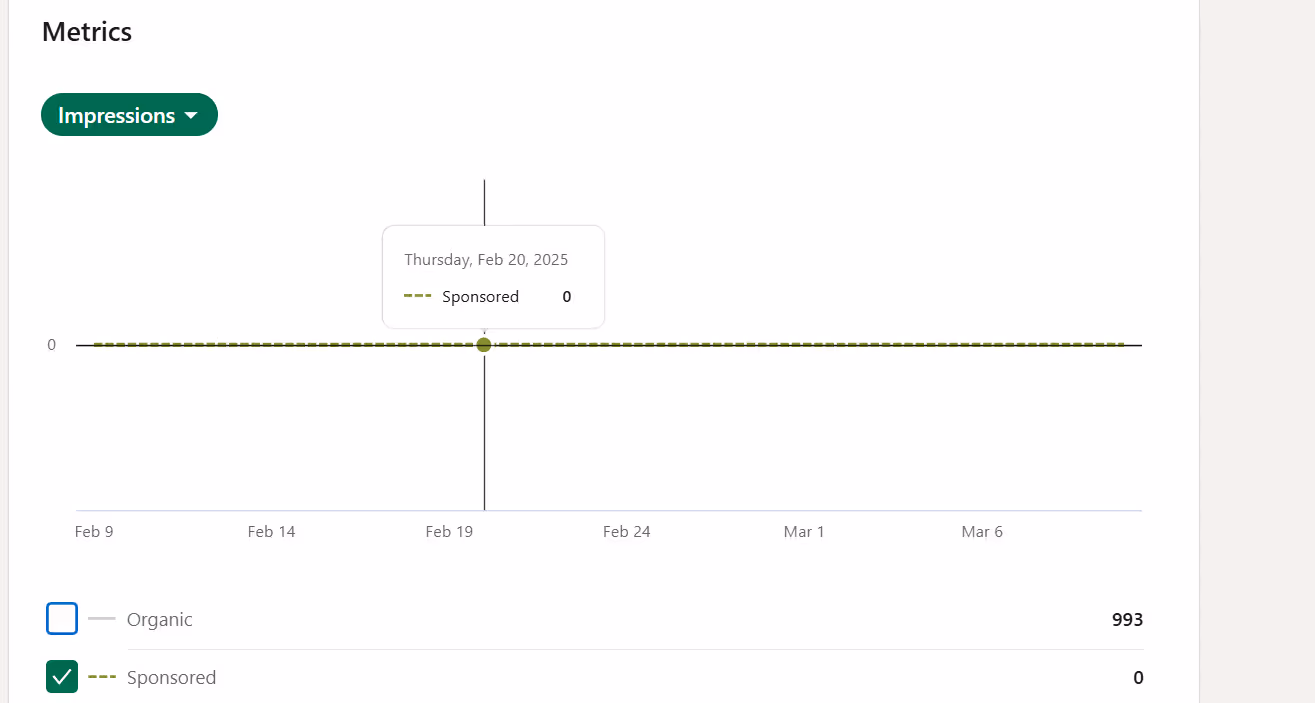This screenshot has height=703, width=1315.
Task: Expand the metric selector to change metrics
Action: [x=129, y=114]
